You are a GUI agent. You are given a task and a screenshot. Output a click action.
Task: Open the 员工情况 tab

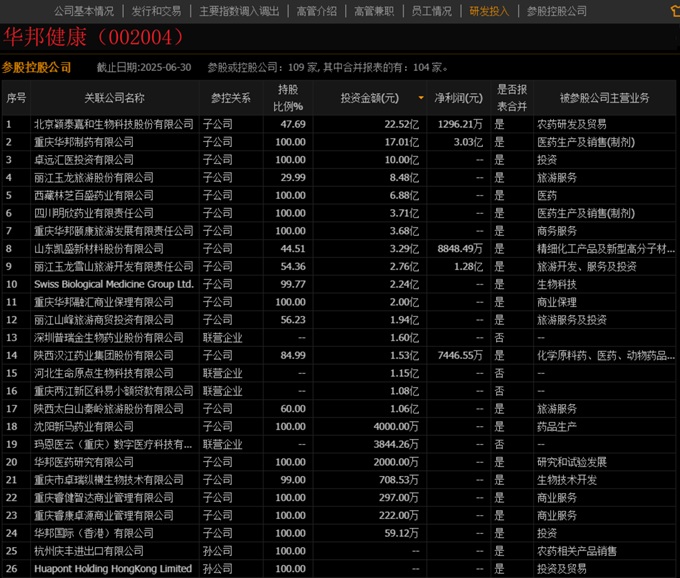(432, 11)
